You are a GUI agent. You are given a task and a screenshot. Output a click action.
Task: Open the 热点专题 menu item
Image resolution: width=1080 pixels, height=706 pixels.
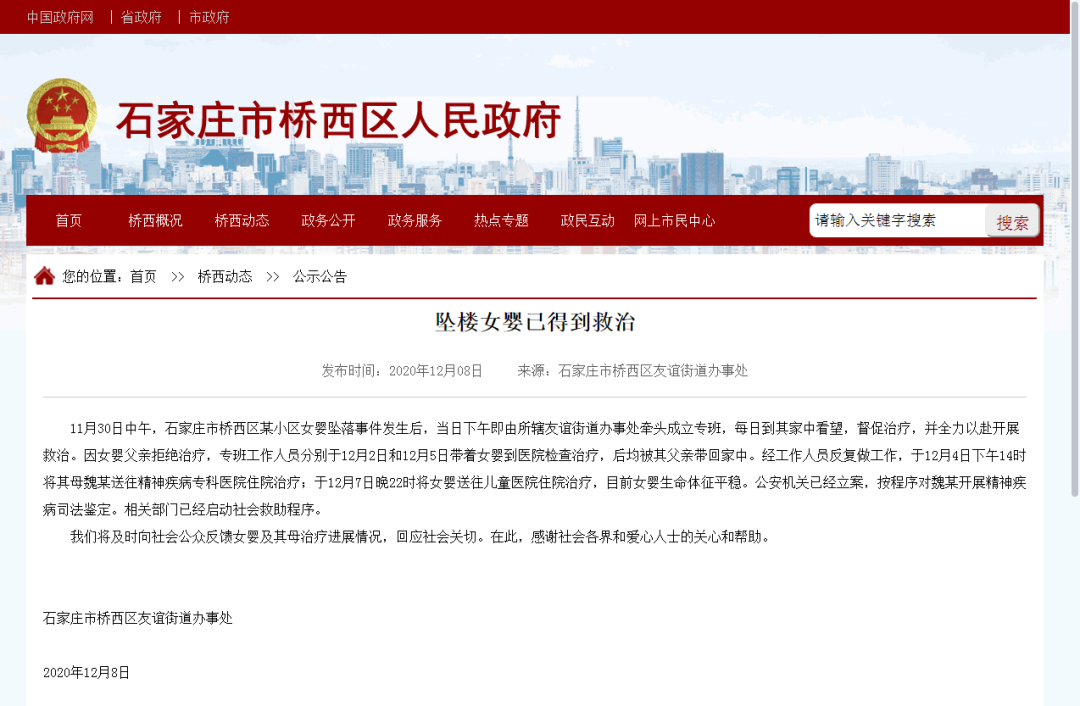501,220
